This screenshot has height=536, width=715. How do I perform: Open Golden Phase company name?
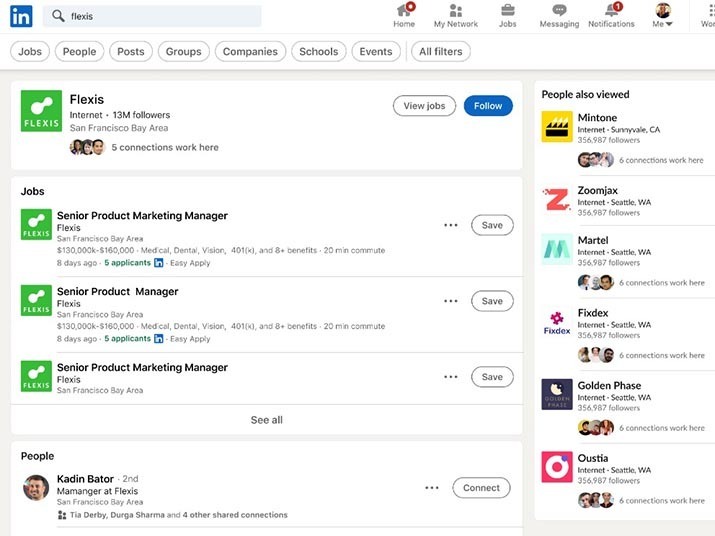(609, 385)
